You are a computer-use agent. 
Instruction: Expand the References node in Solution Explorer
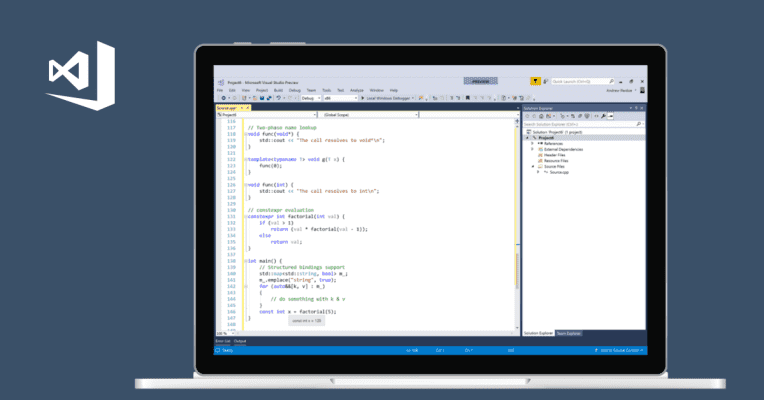pyautogui.click(x=531, y=144)
